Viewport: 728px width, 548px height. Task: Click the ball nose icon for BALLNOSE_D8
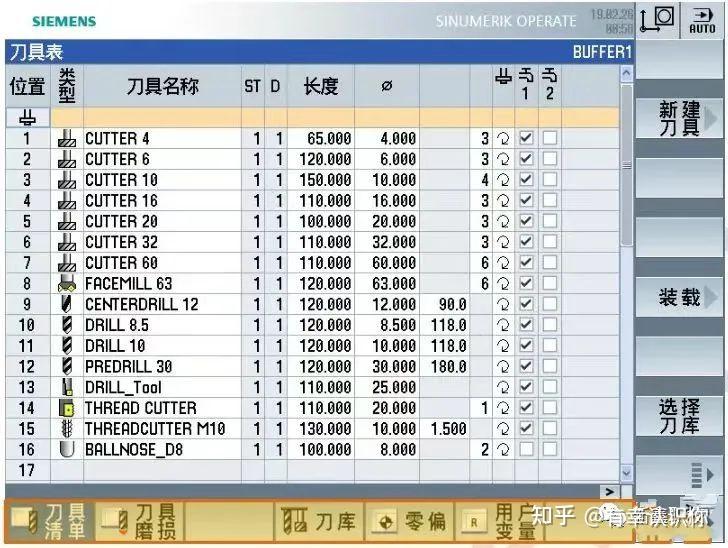pos(67,449)
